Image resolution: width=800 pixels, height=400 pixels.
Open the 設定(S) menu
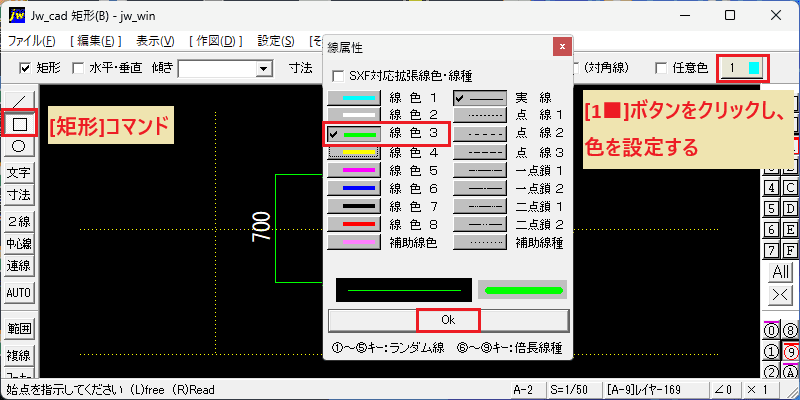click(276, 41)
